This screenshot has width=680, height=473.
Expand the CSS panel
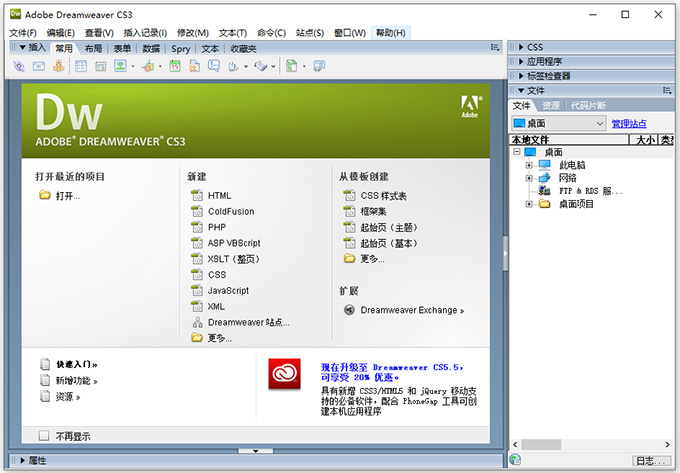pyautogui.click(x=521, y=47)
